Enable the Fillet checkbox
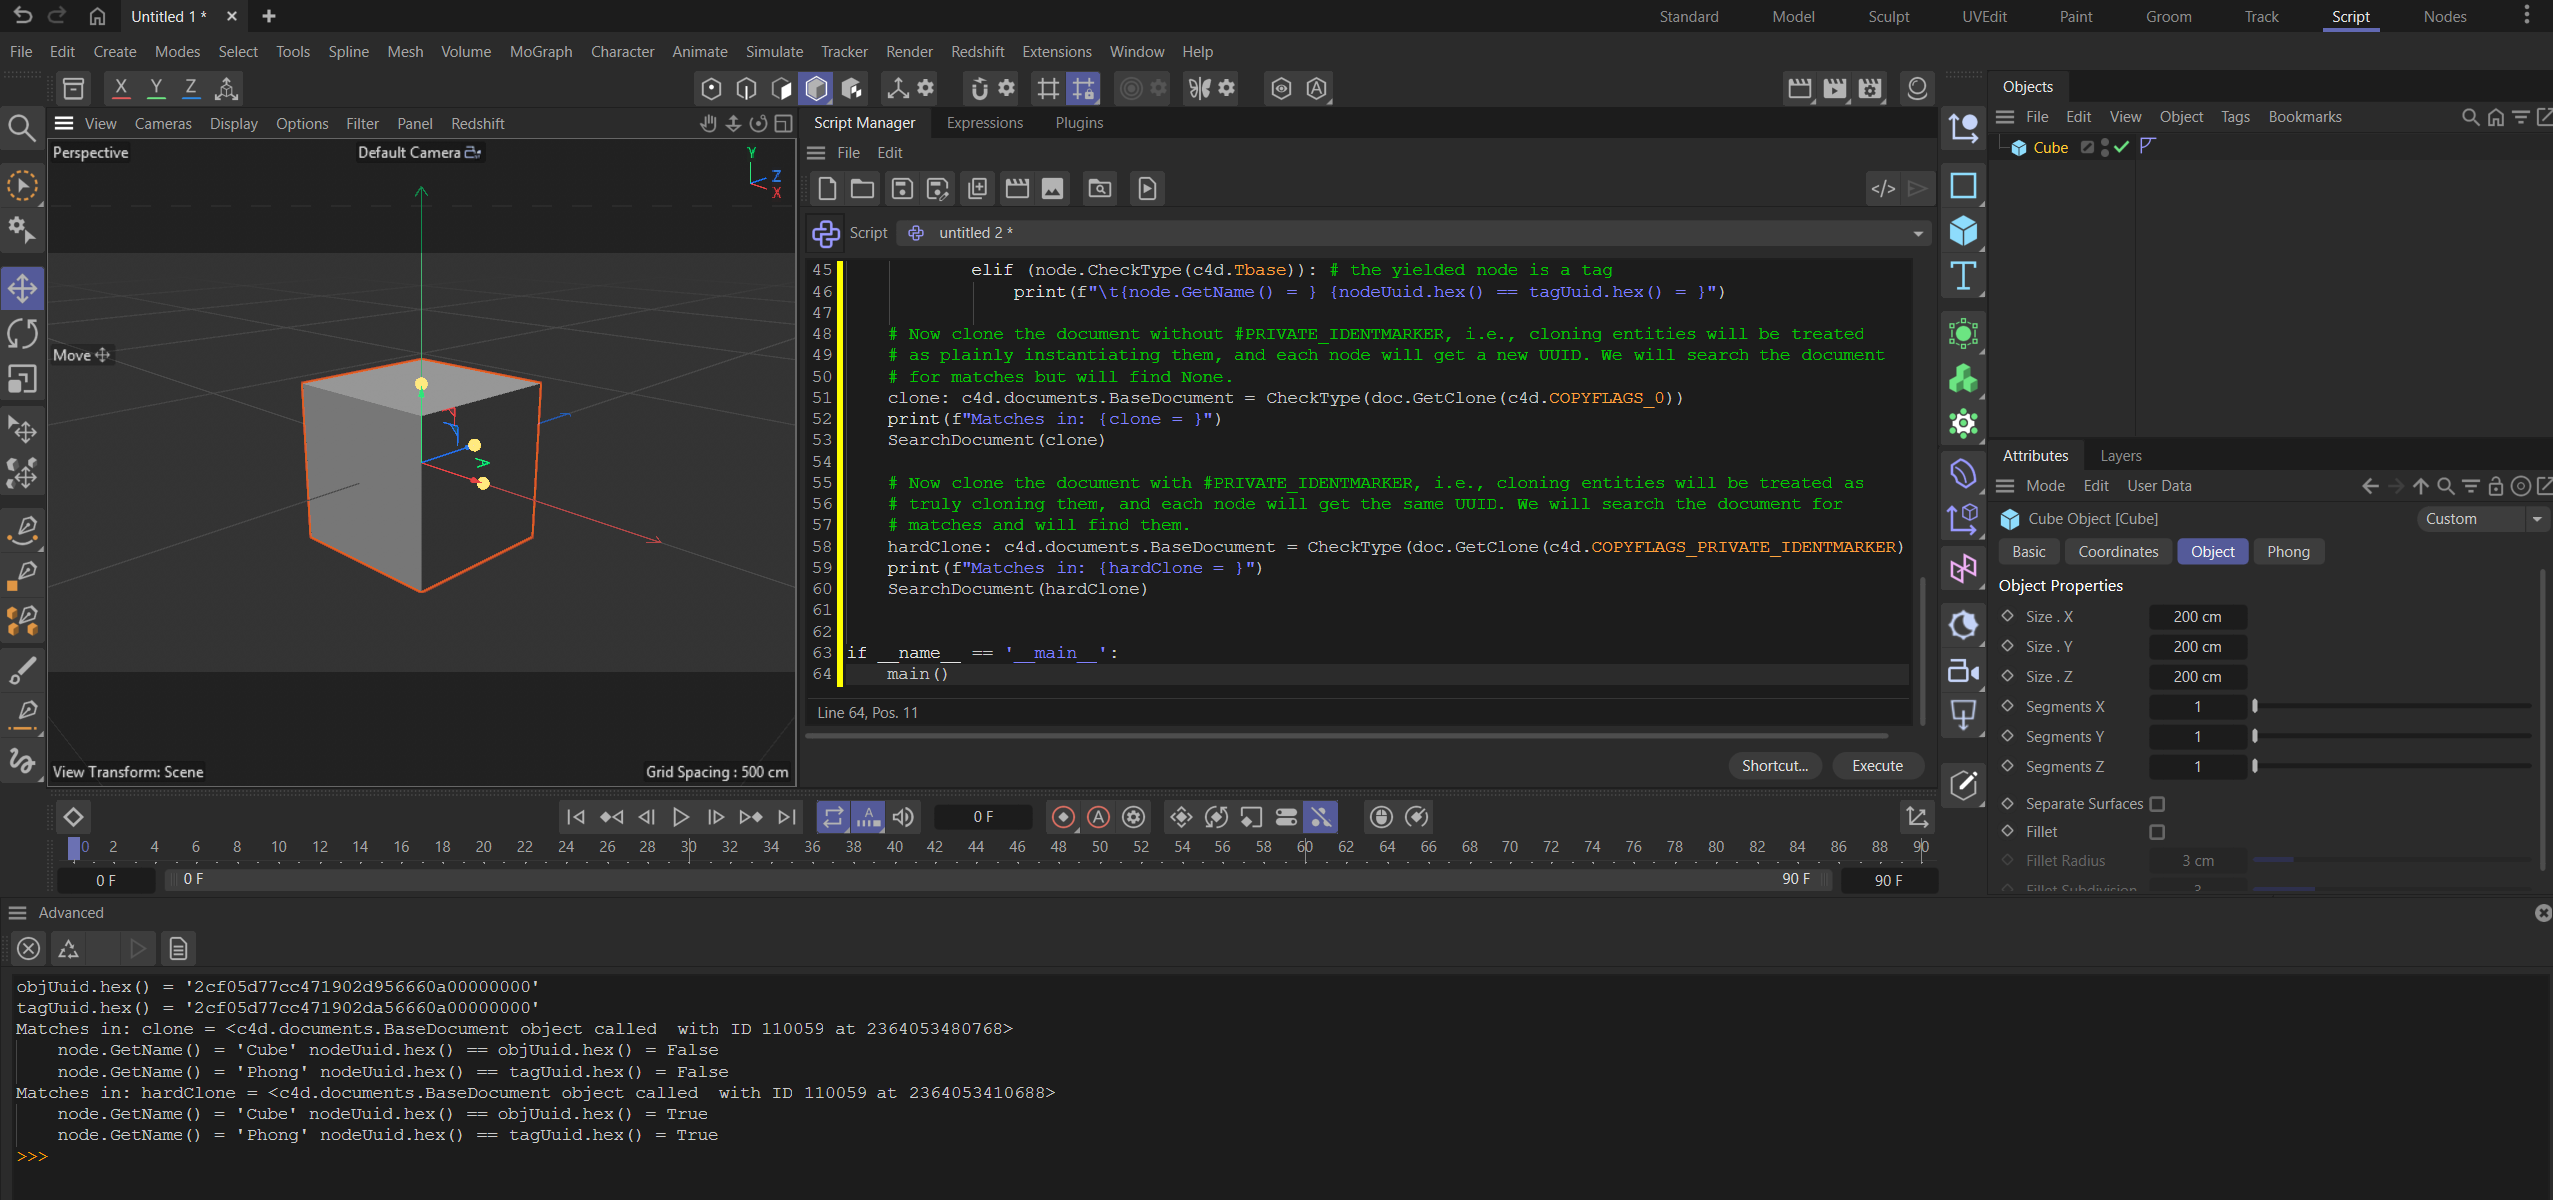Viewport: 2553px width, 1200px height. point(2157,832)
